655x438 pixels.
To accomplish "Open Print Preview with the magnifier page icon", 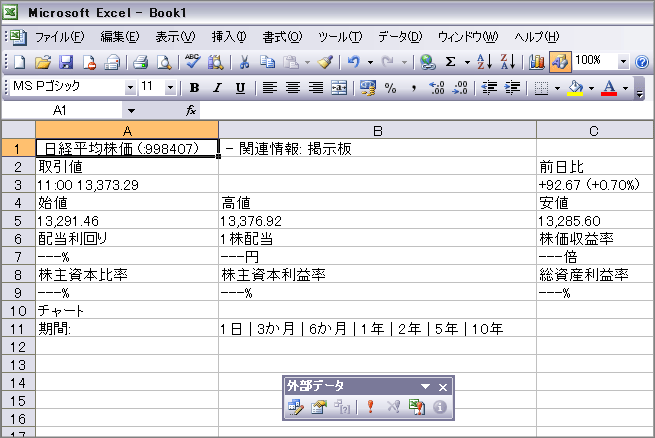I will click(x=164, y=63).
